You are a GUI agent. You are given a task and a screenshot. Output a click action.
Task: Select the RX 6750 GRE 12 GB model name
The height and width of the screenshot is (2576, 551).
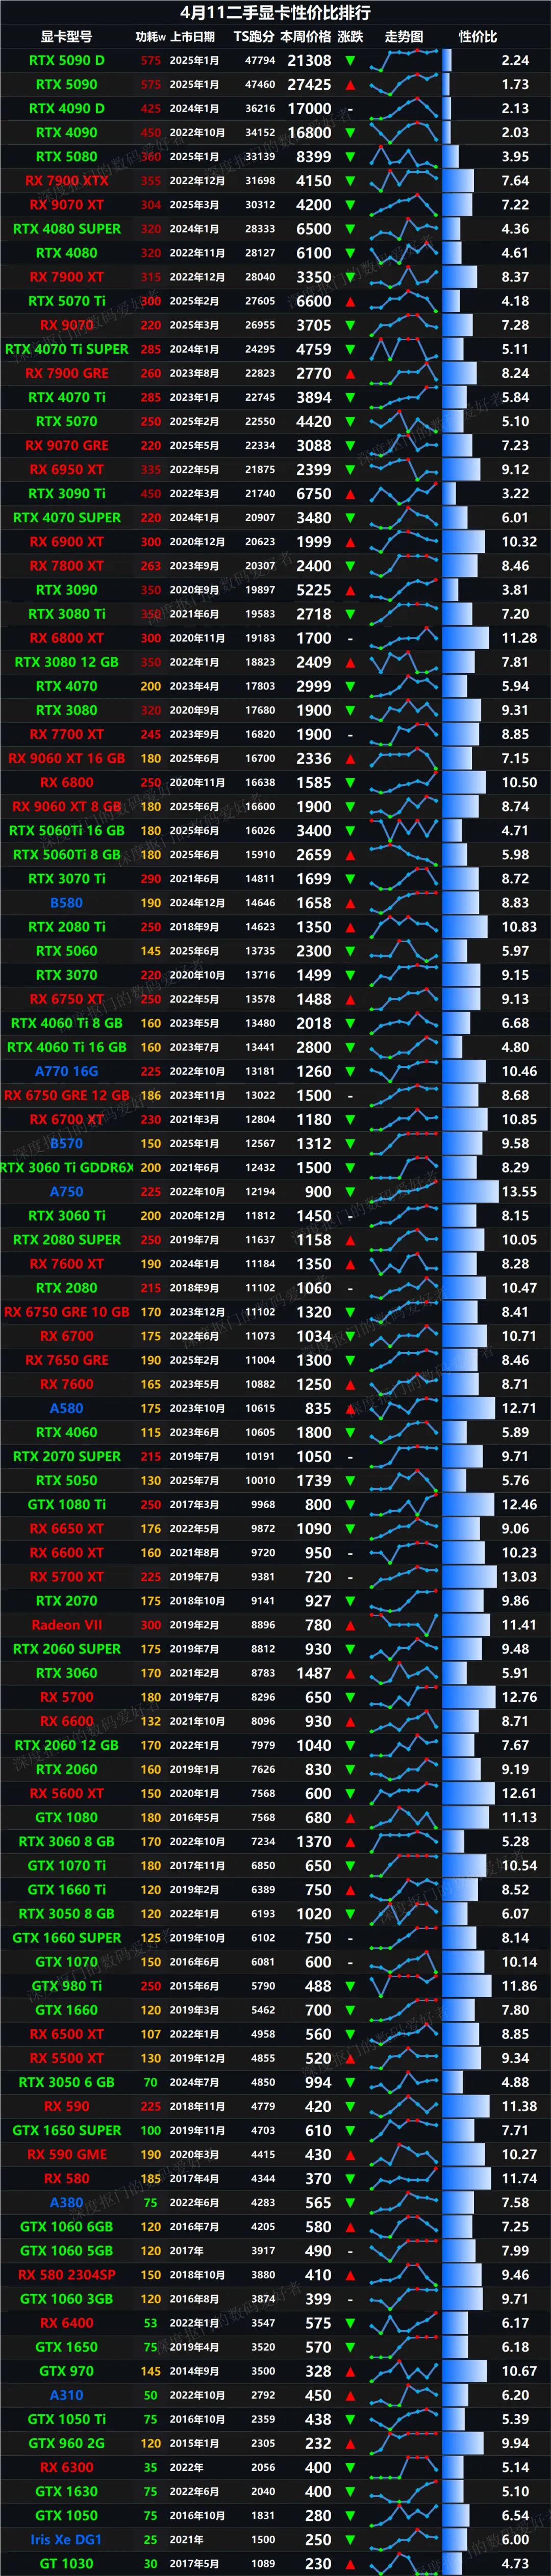click(x=67, y=1096)
